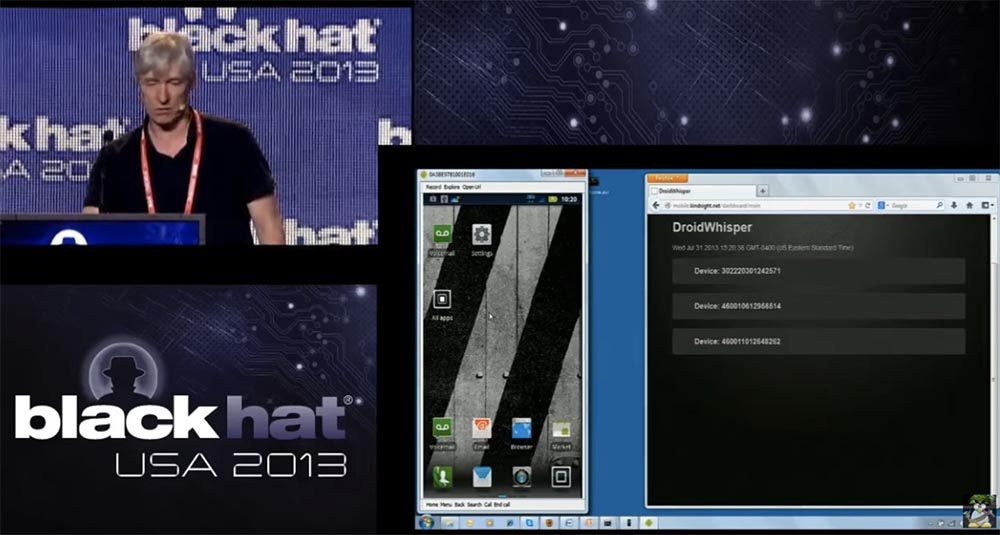
Task: Open the Open Url menu in phone viewer
Action: (x=471, y=187)
